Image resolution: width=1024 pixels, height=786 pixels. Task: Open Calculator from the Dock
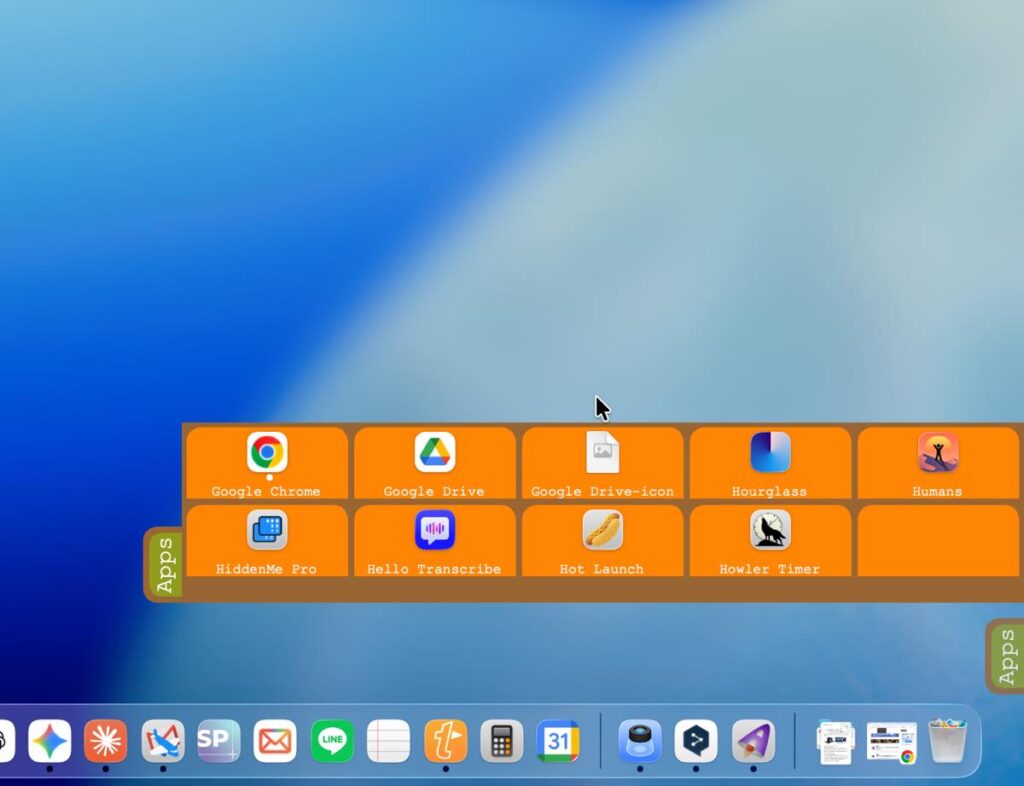point(502,741)
